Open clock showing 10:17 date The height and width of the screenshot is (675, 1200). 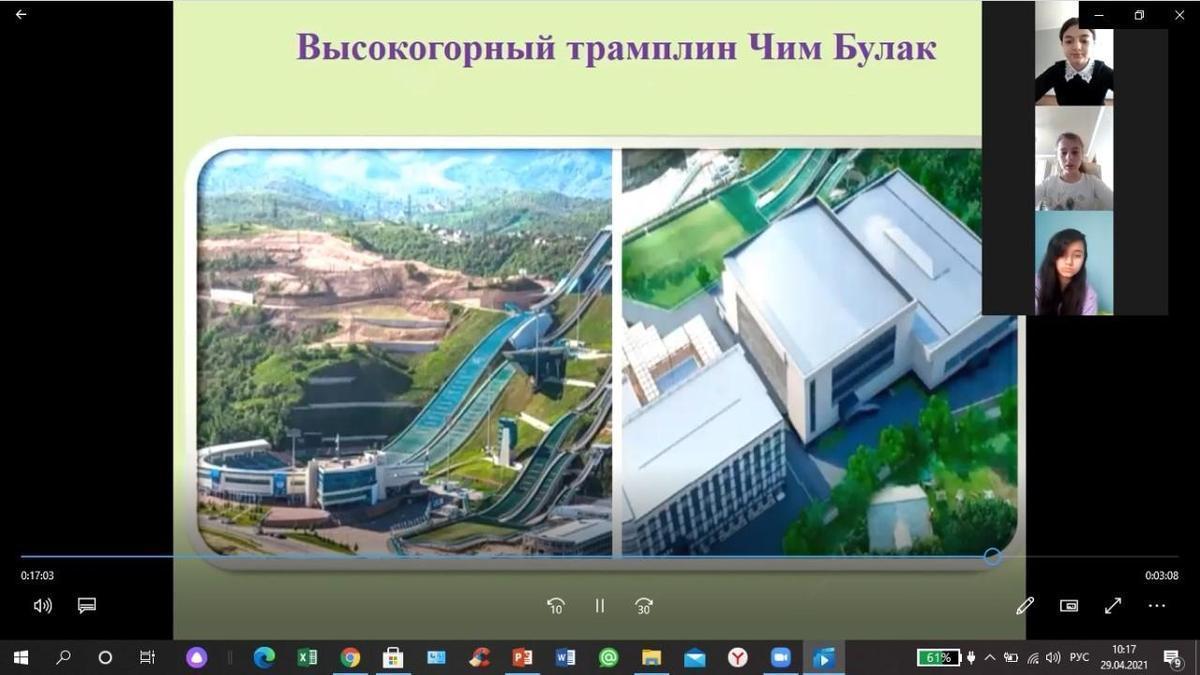(x=1123, y=657)
